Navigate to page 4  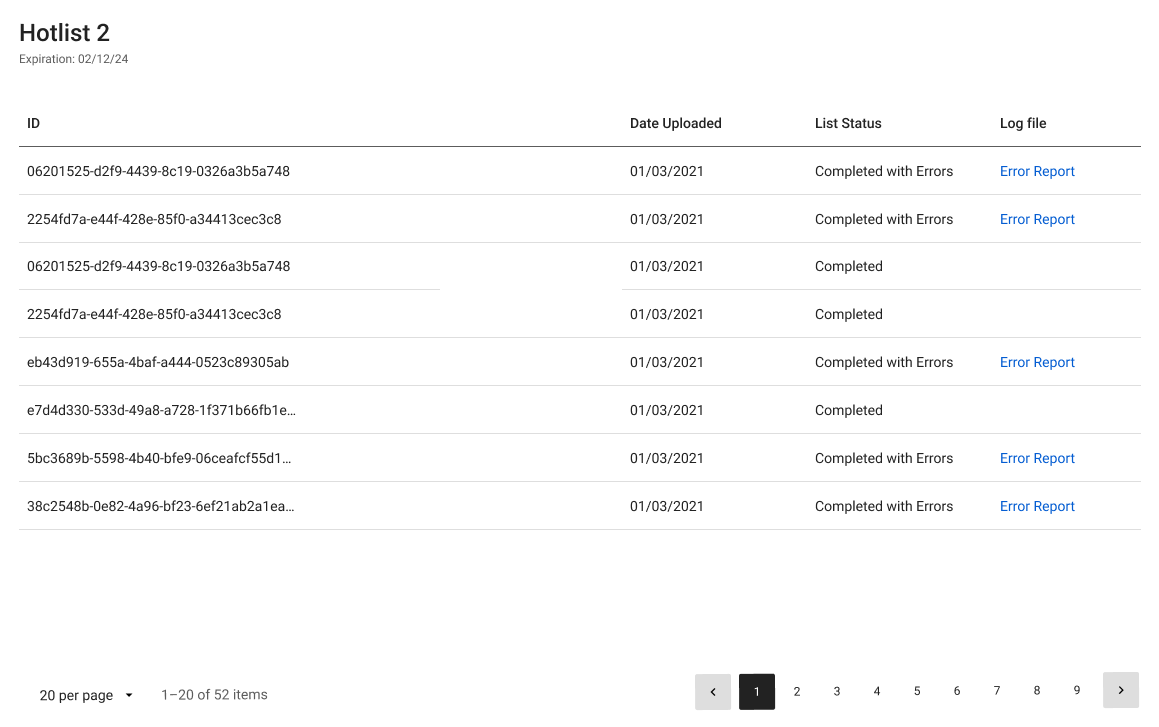click(x=877, y=691)
